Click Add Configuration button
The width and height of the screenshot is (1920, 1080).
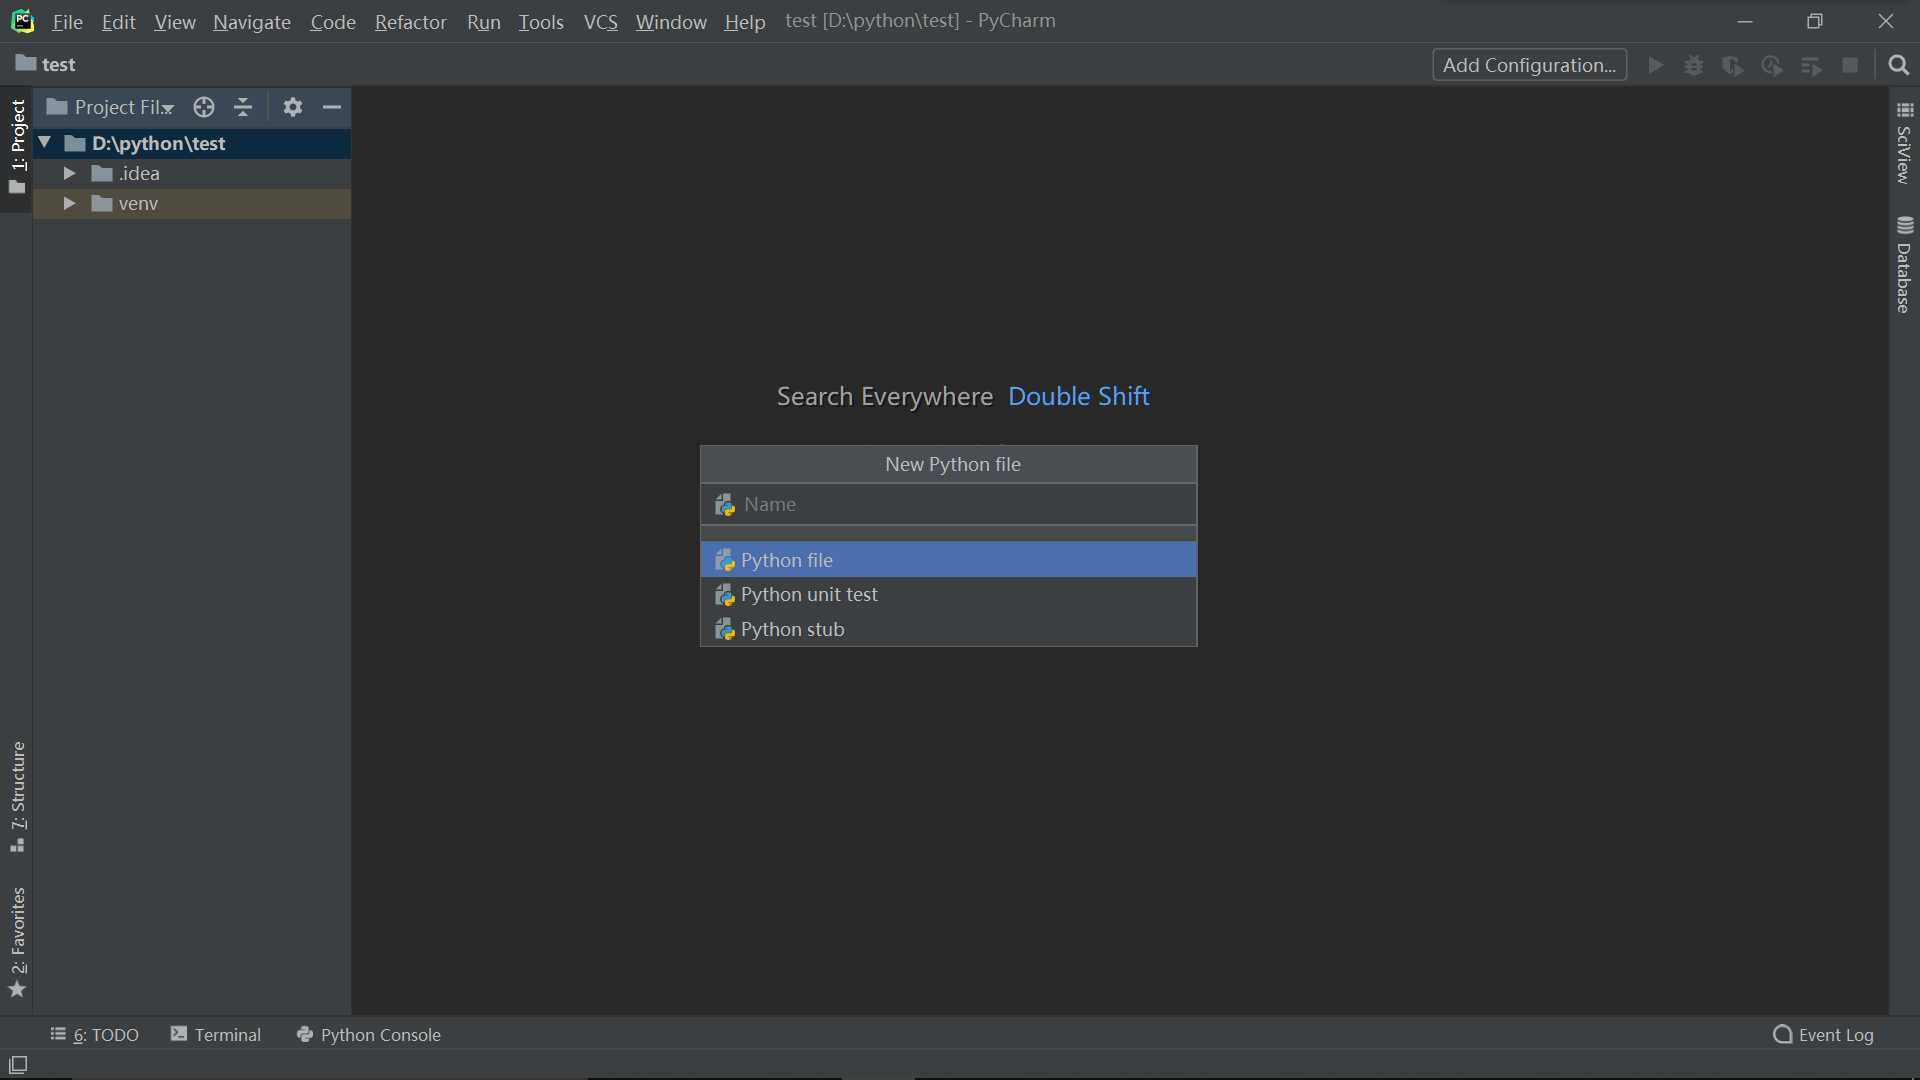(1529, 65)
